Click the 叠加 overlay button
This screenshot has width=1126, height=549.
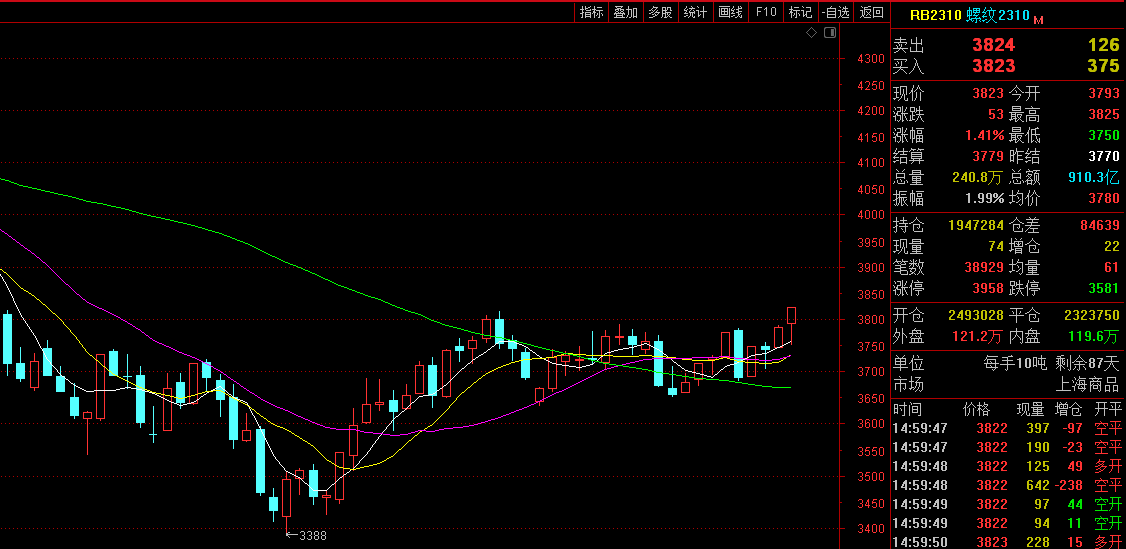coord(625,12)
